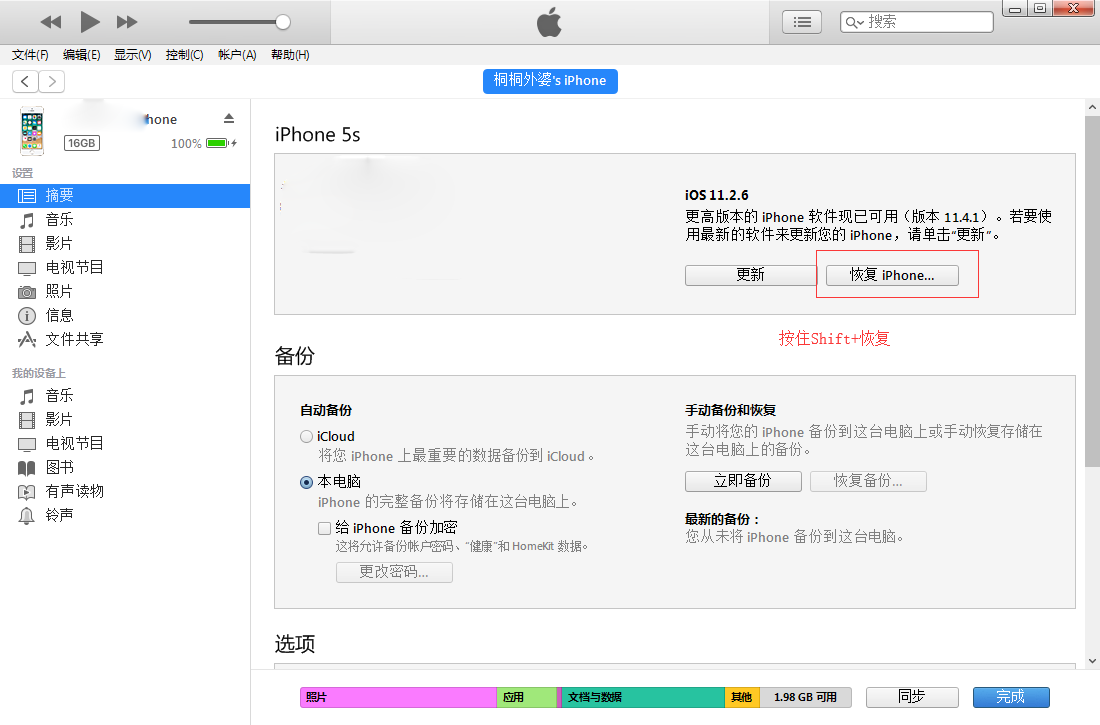Click the search field

coord(916,22)
